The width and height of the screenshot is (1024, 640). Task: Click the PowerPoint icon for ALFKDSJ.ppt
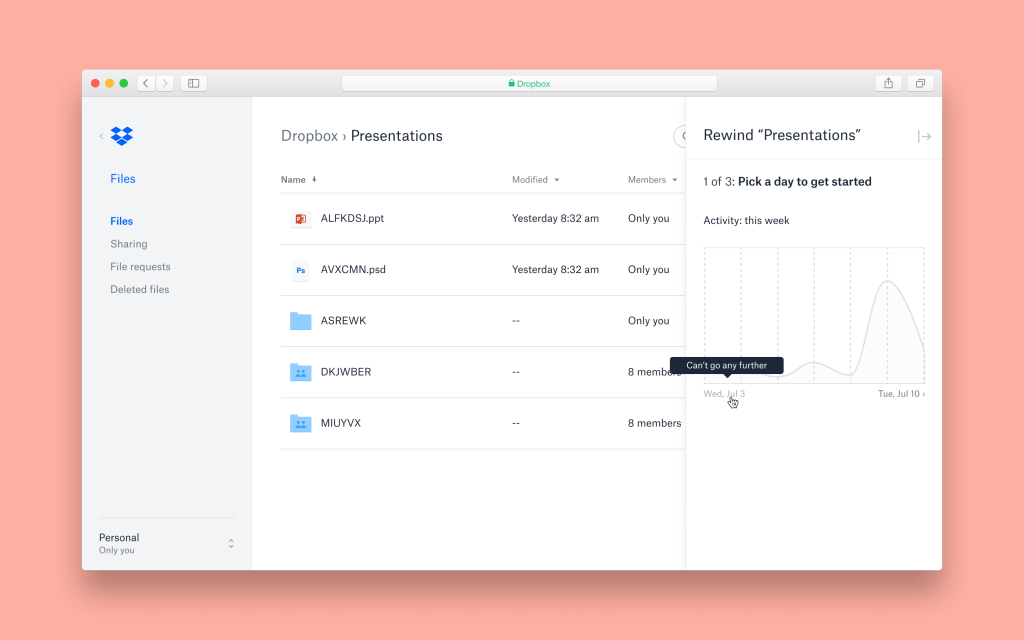click(x=300, y=219)
